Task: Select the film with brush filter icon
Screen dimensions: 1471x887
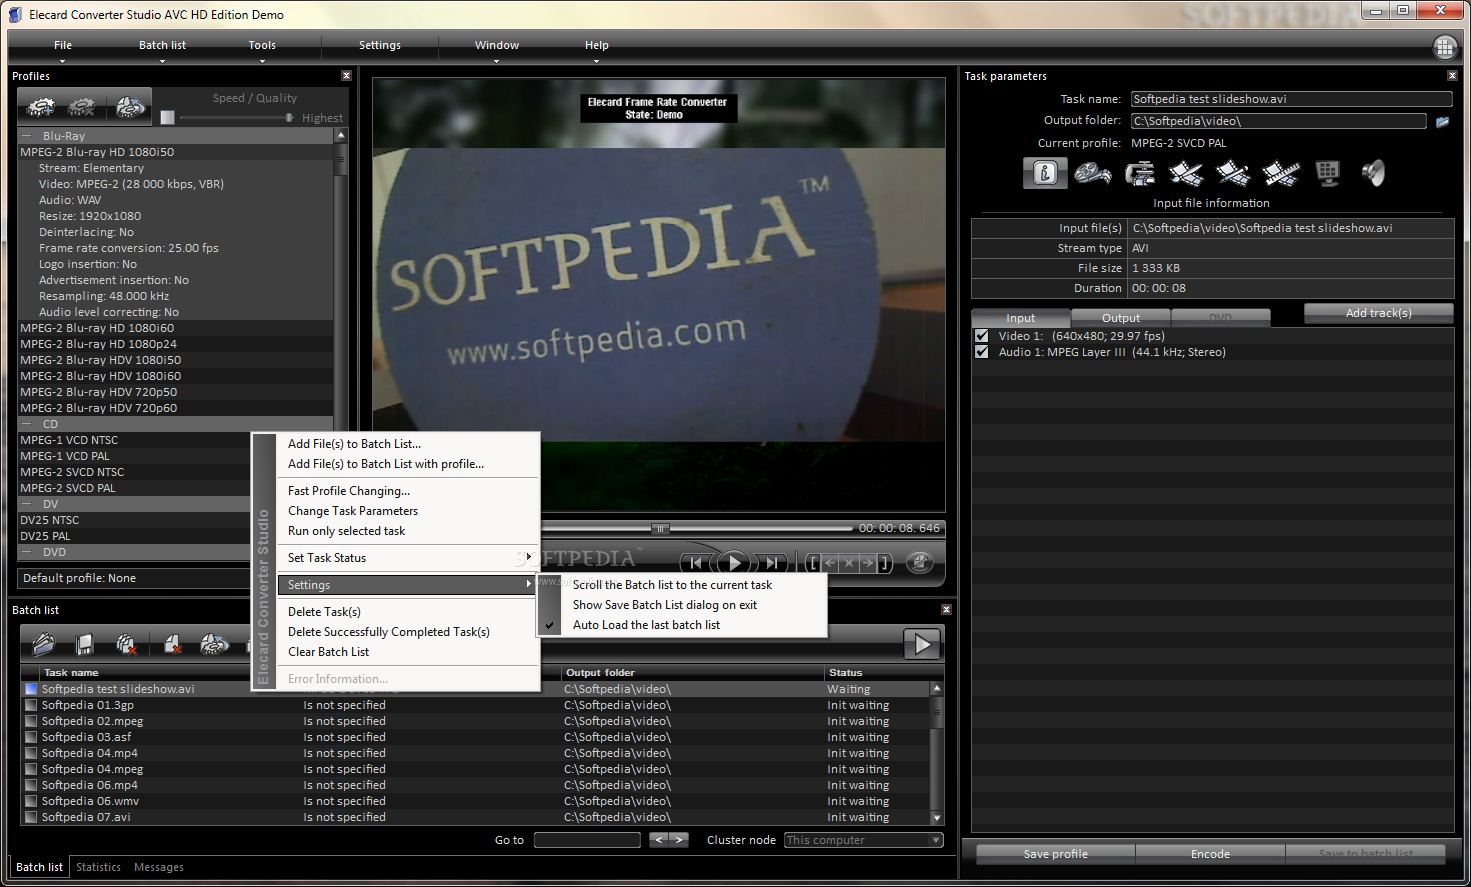Action: click(1187, 174)
